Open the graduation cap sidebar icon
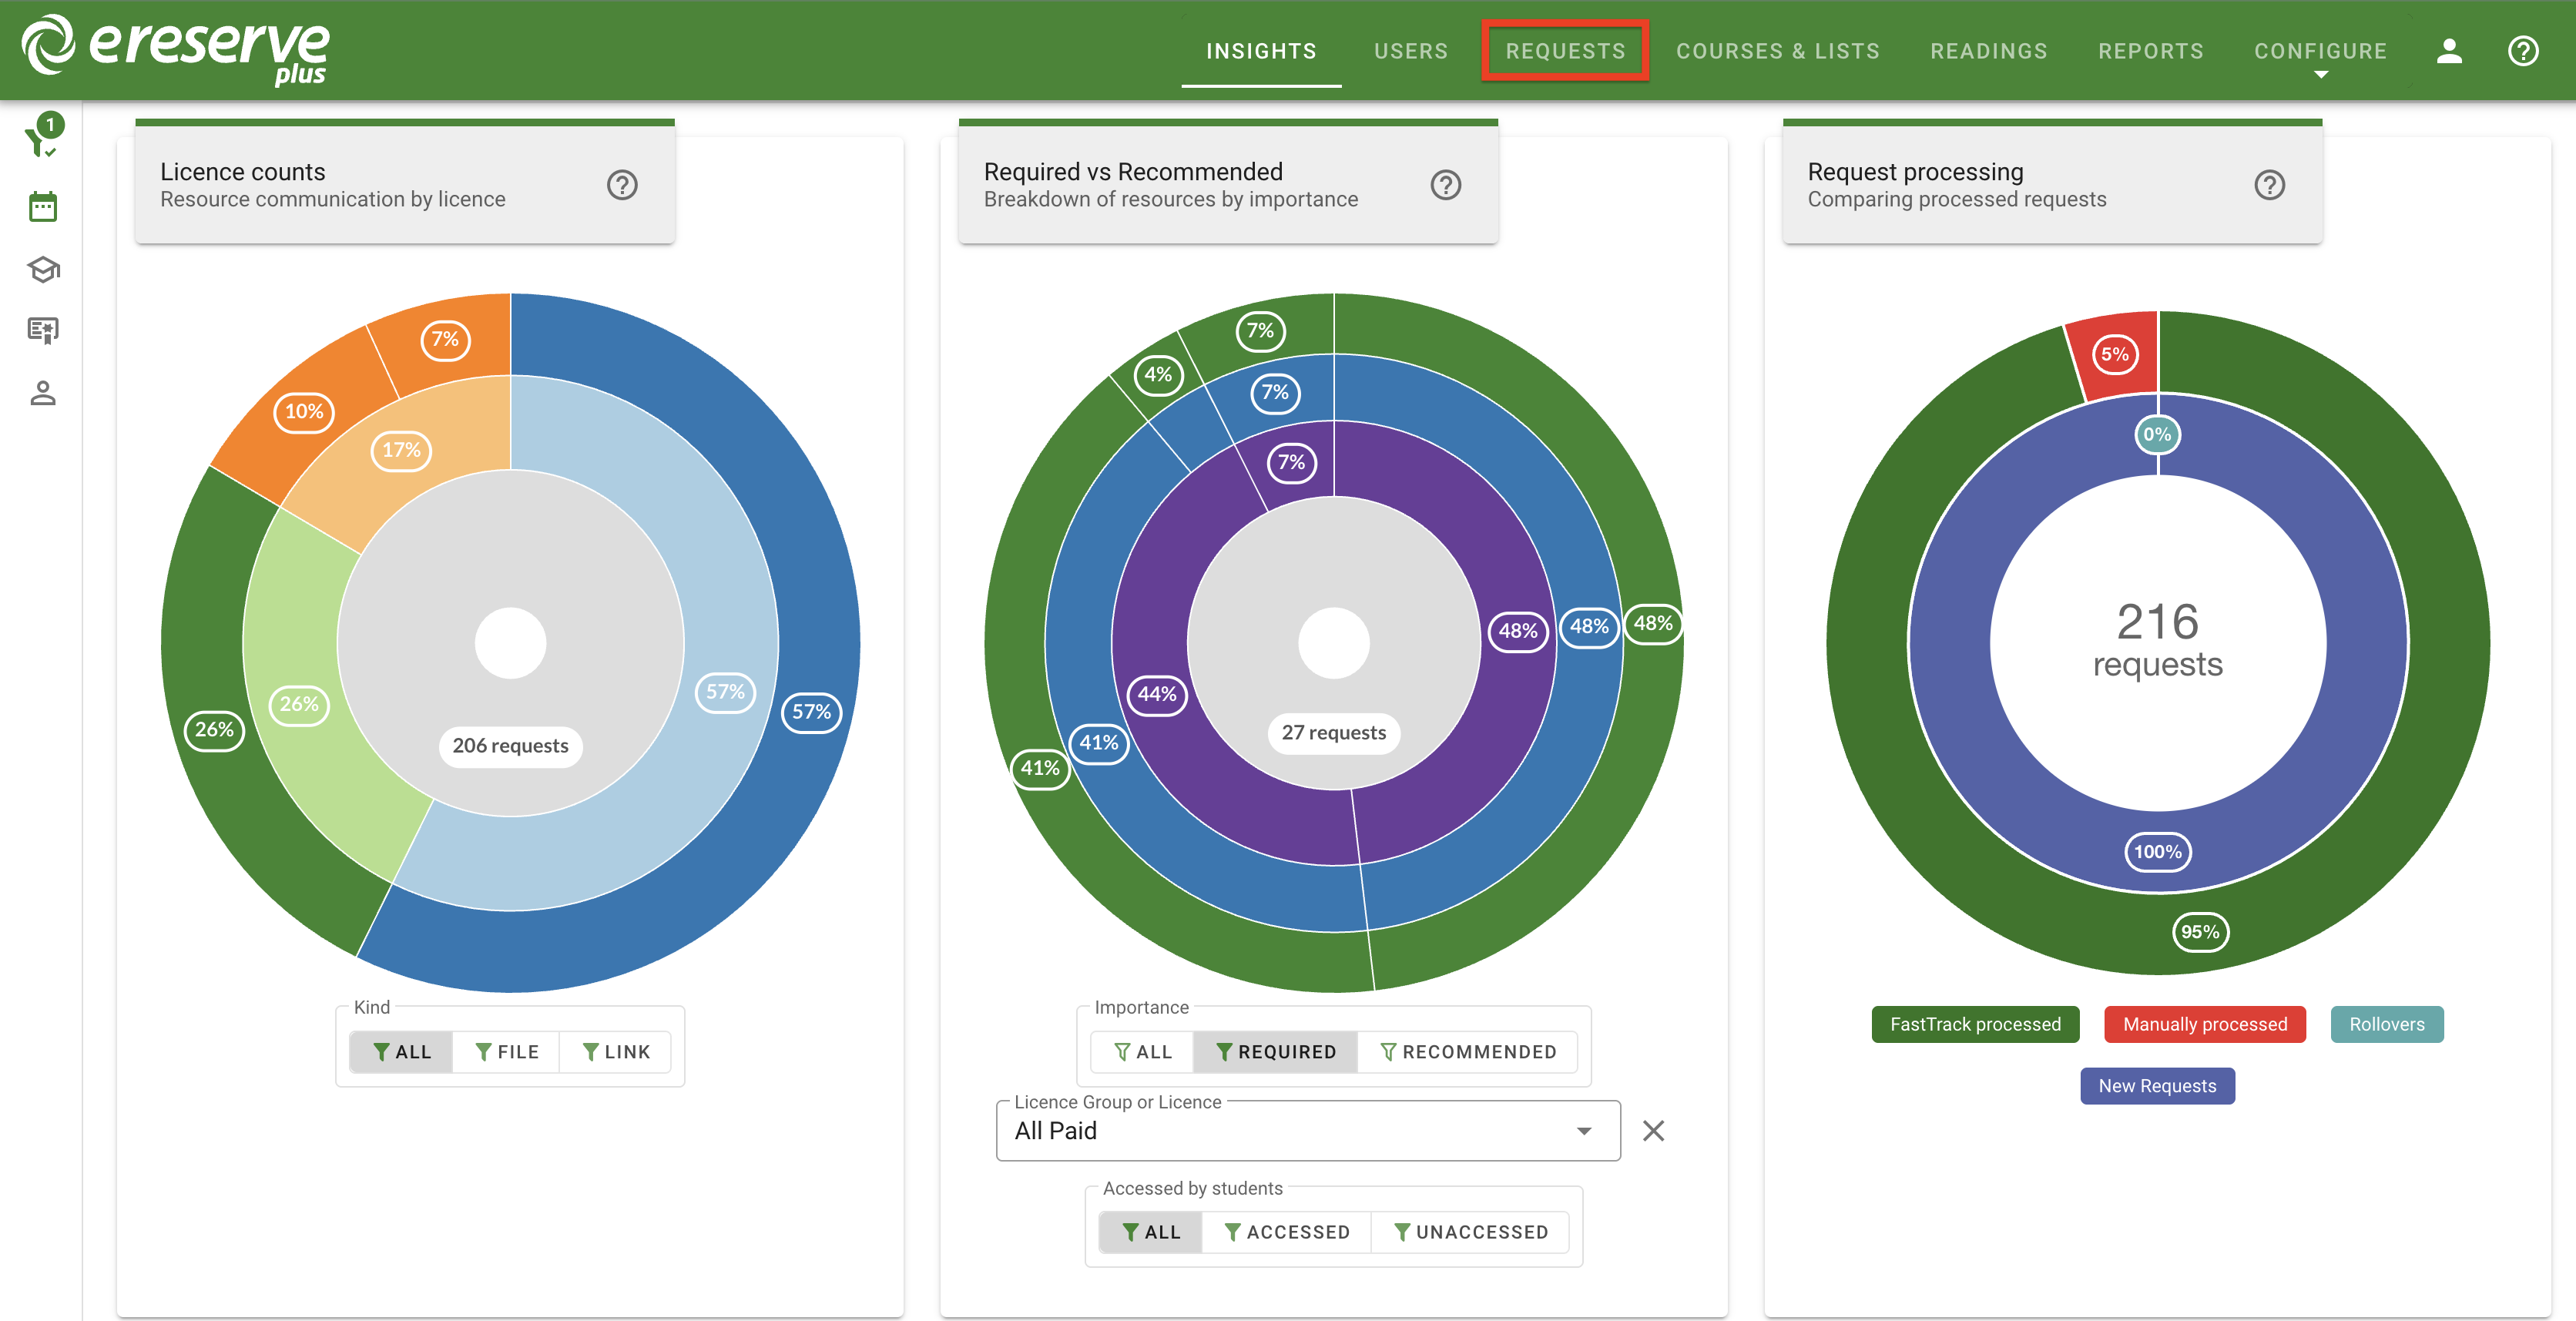Image resolution: width=2576 pixels, height=1321 pixels. (x=43, y=269)
